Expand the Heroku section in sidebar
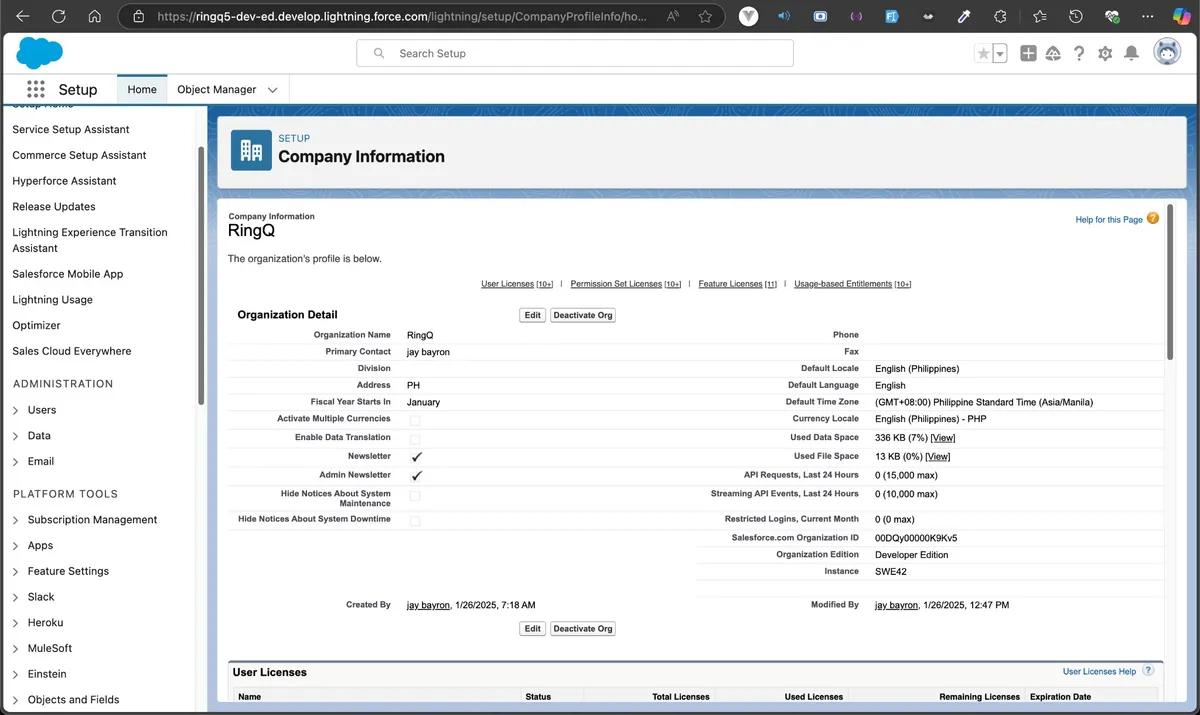 16,623
